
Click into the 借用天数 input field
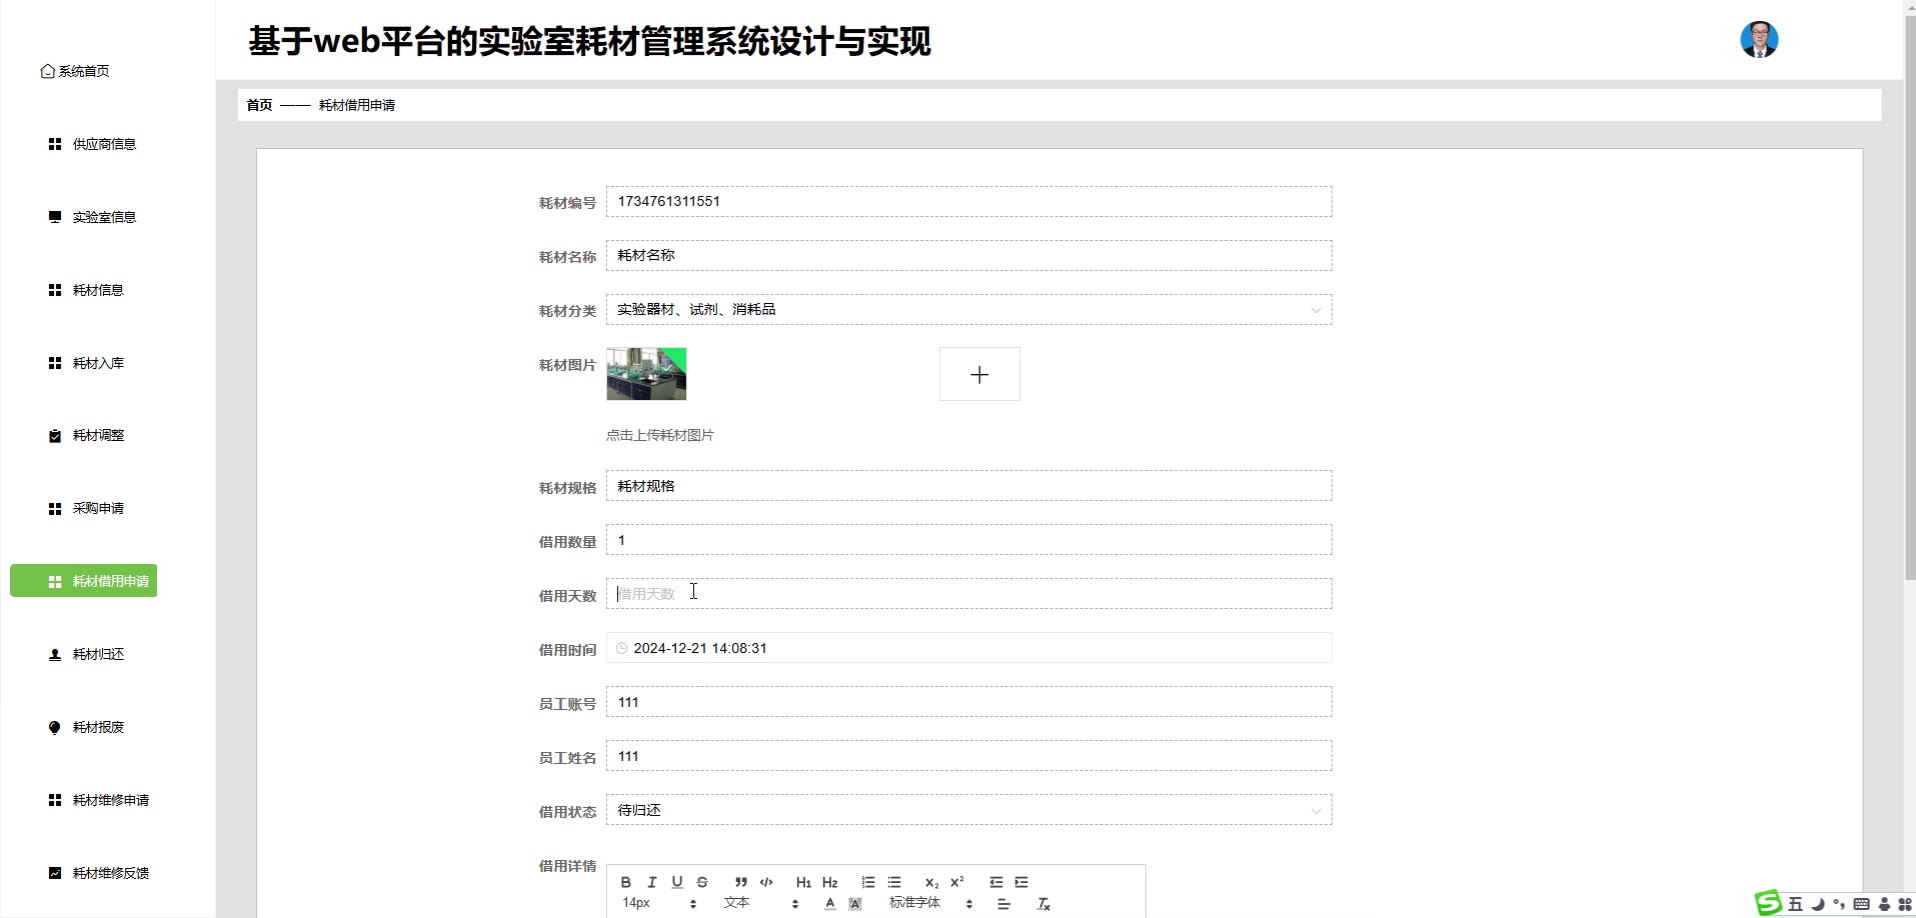(x=968, y=594)
